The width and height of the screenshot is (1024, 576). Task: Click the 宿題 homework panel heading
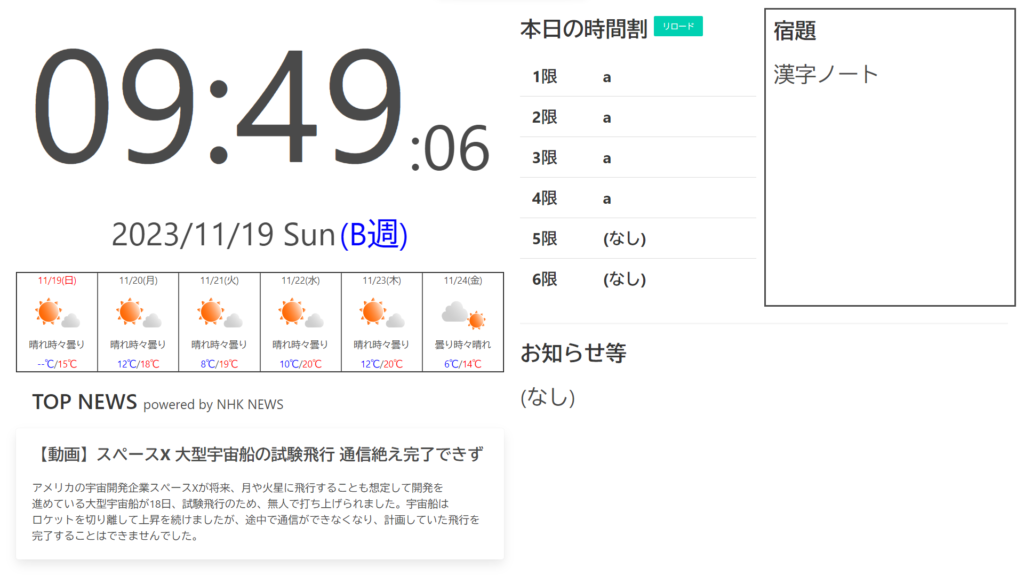(x=795, y=31)
